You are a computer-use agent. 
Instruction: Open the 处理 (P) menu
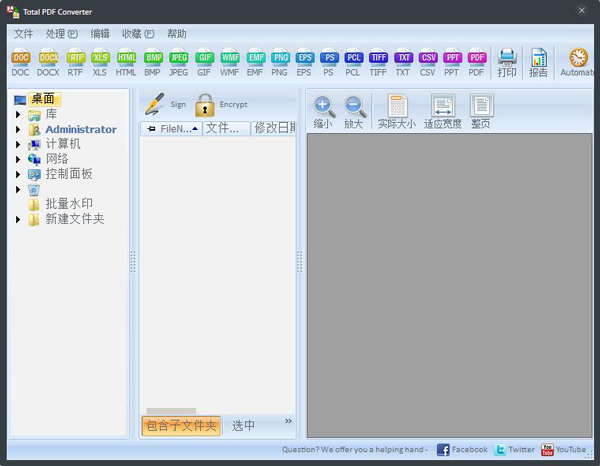(62, 34)
